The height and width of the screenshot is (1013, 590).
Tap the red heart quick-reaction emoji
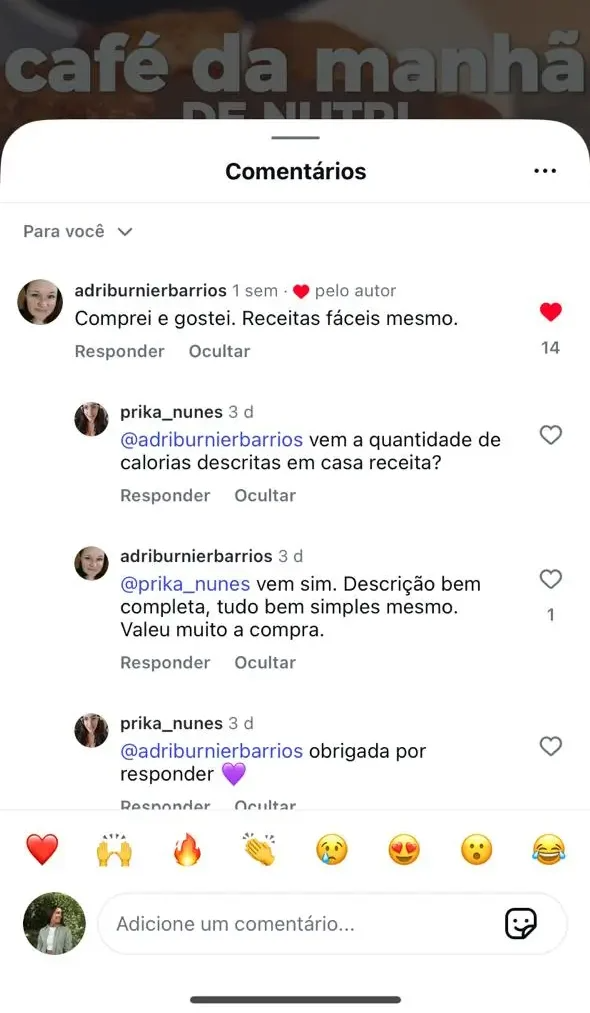pyautogui.click(x=42, y=849)
